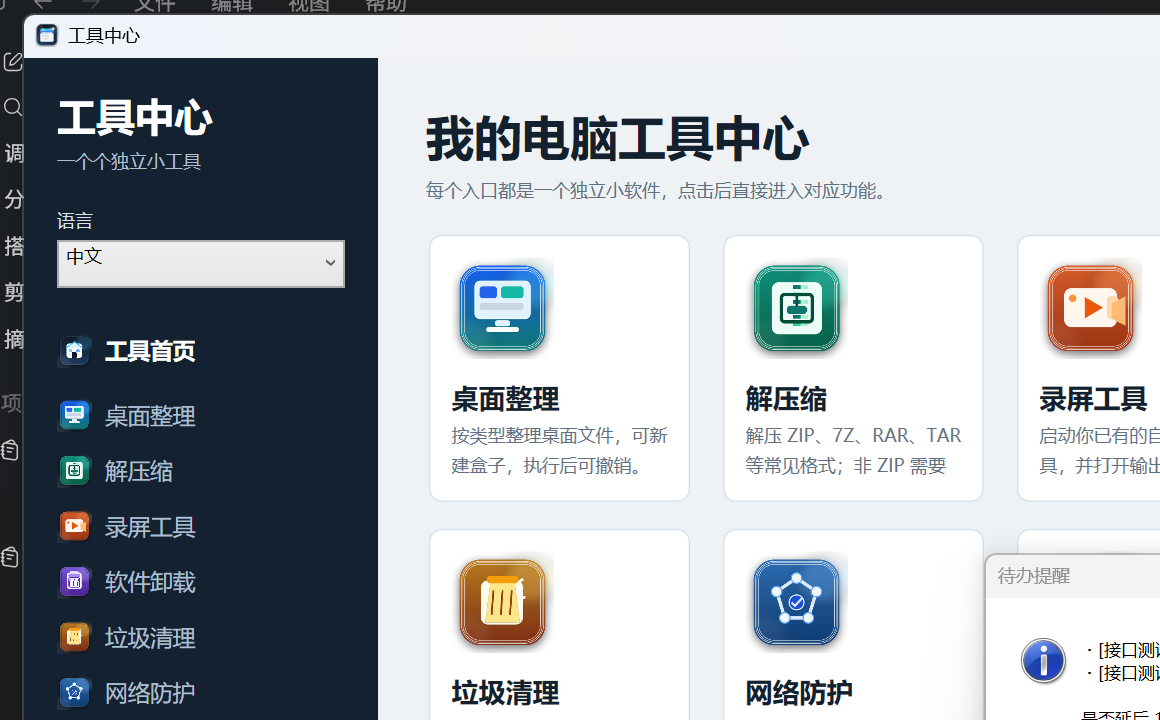Image resolution: width=1160 pixels, height=720 pixels.
Task: Open the 软件卸载 sidebar icon
Action: [74, 582]
